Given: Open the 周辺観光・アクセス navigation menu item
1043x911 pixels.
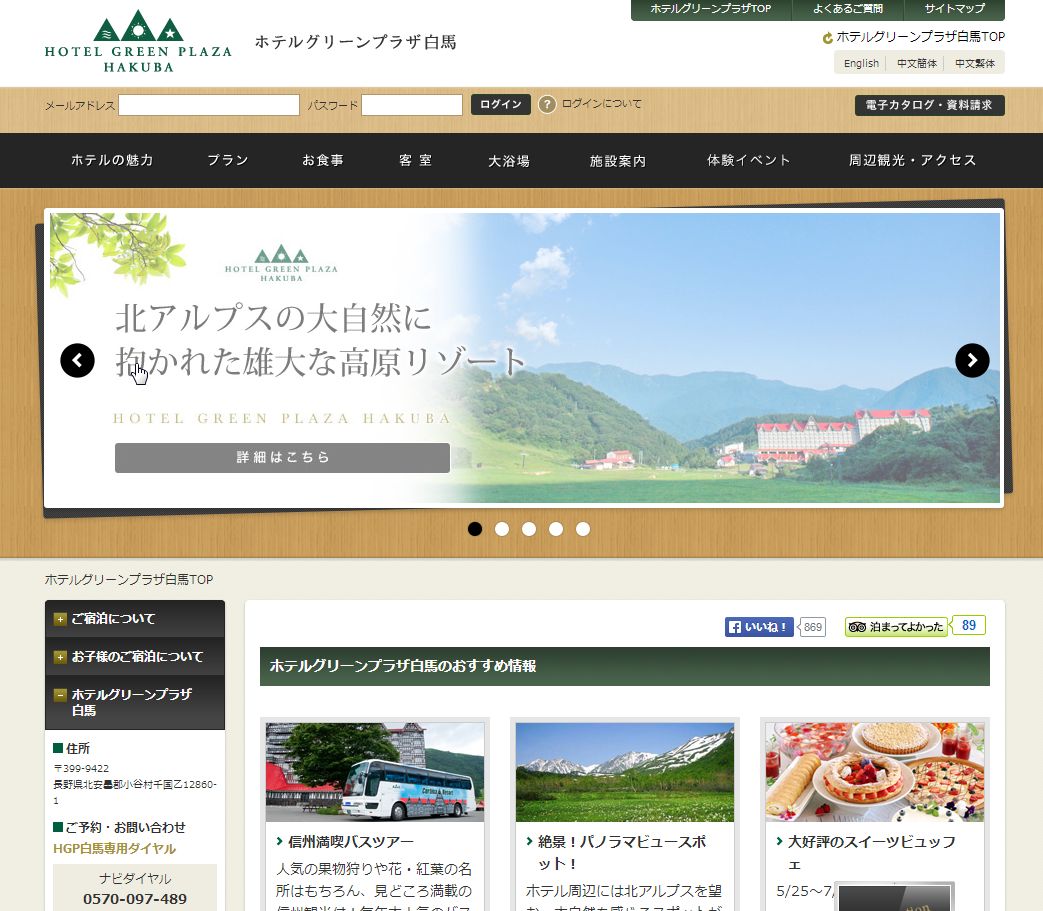Looking at the screenshot, I should pyautogui.click(x=912, y=160).
